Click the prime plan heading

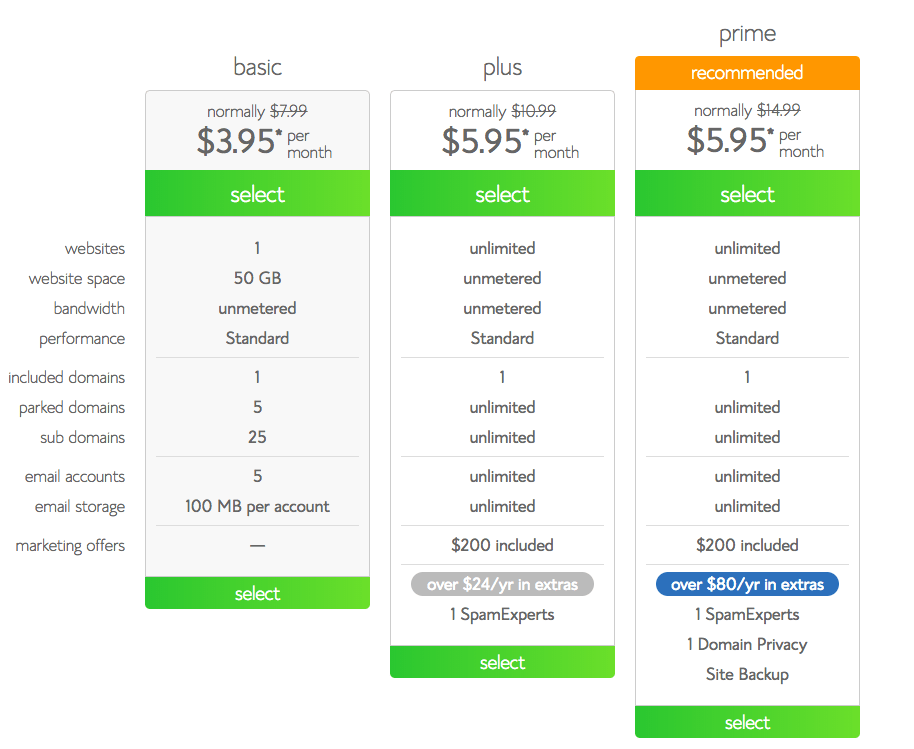(747, 34)
